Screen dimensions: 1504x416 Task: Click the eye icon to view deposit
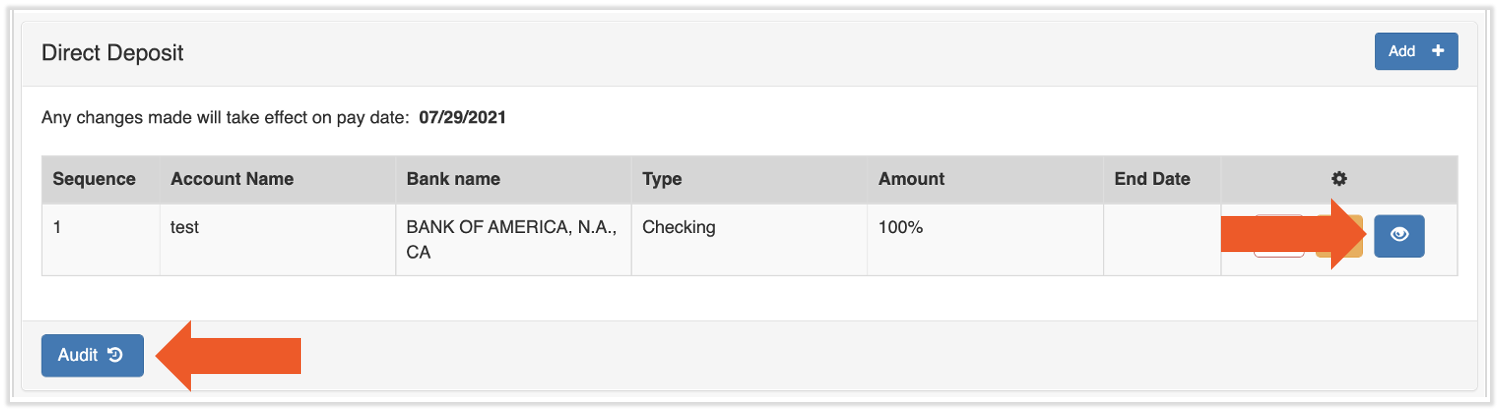(1399, 236)
